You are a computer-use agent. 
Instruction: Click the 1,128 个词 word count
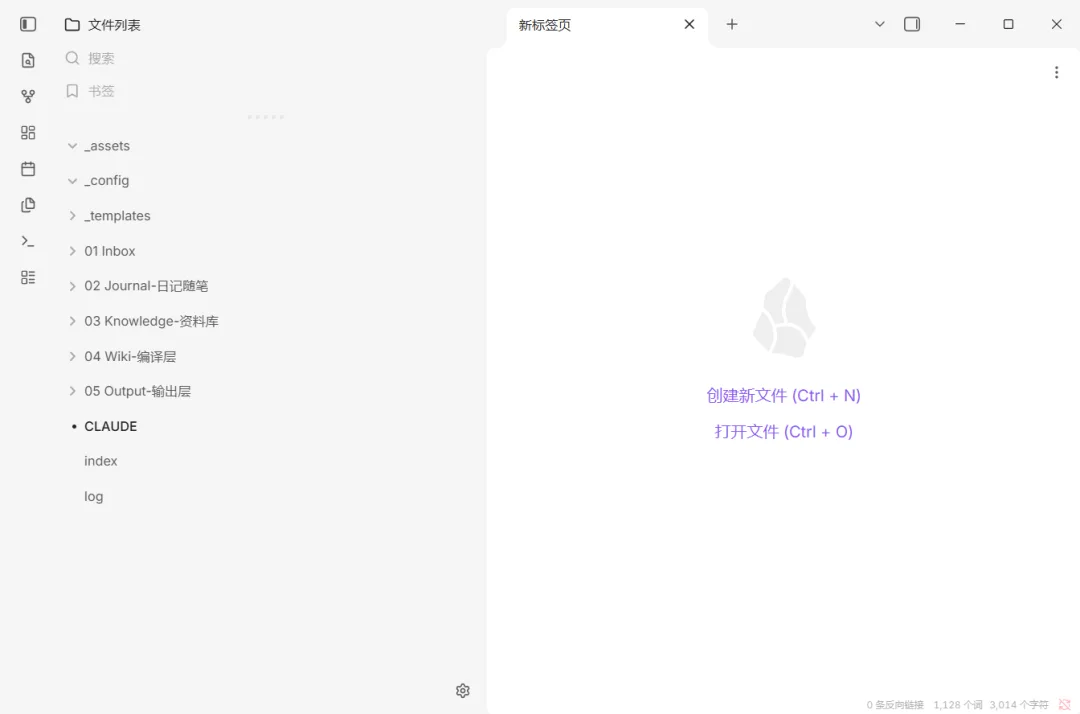(x=958, y=704)
